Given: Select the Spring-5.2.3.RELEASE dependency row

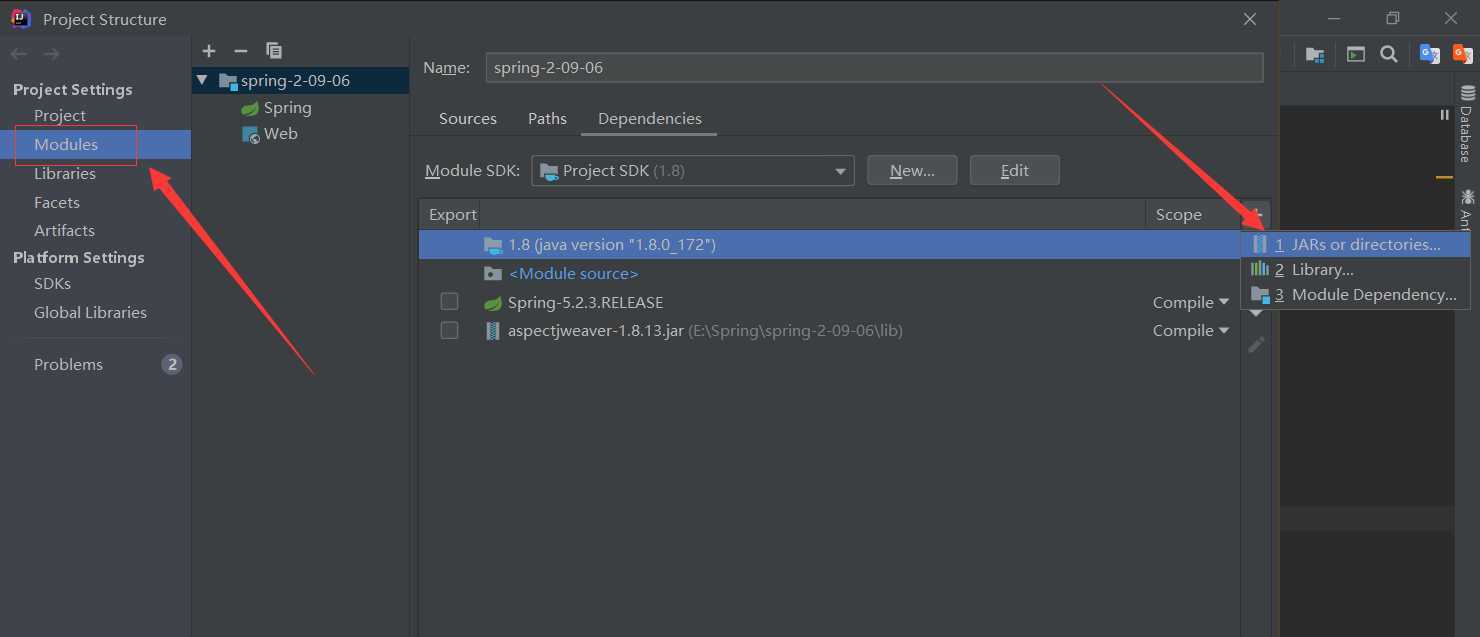Looking at the screenshot, I should click(x=829, y=302).
